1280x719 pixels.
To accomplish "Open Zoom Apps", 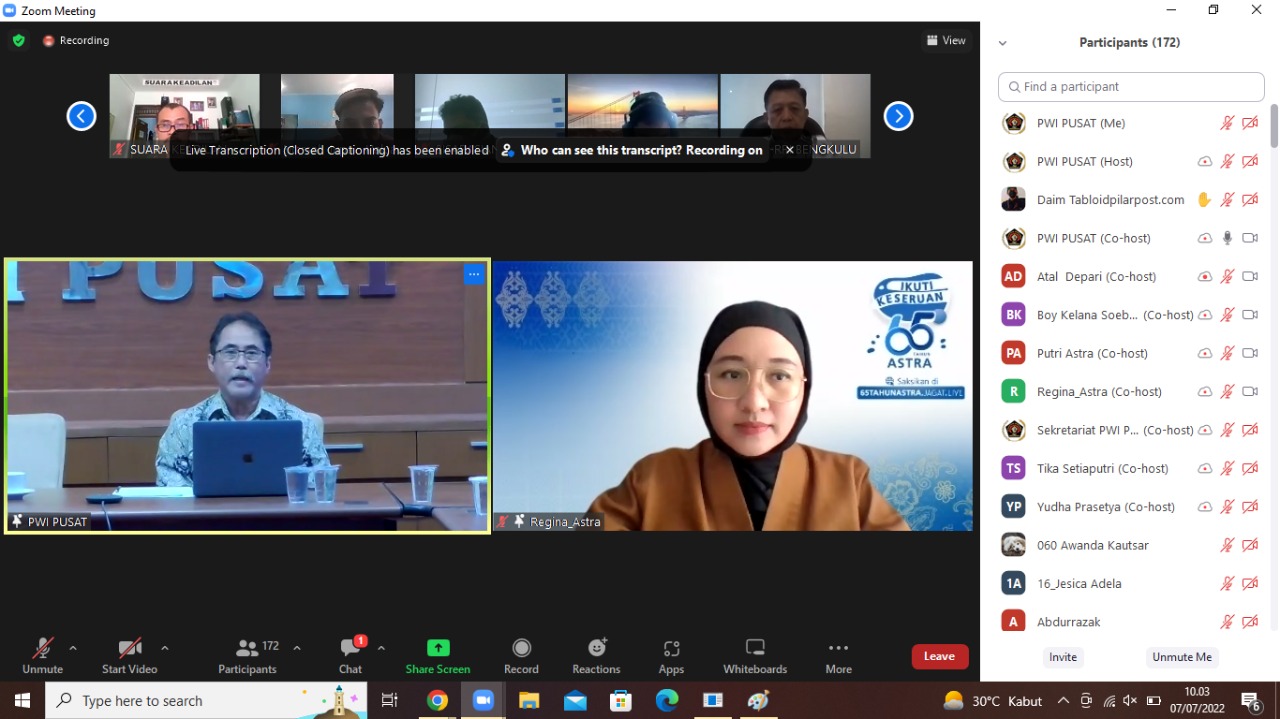I will click(671, 655).
